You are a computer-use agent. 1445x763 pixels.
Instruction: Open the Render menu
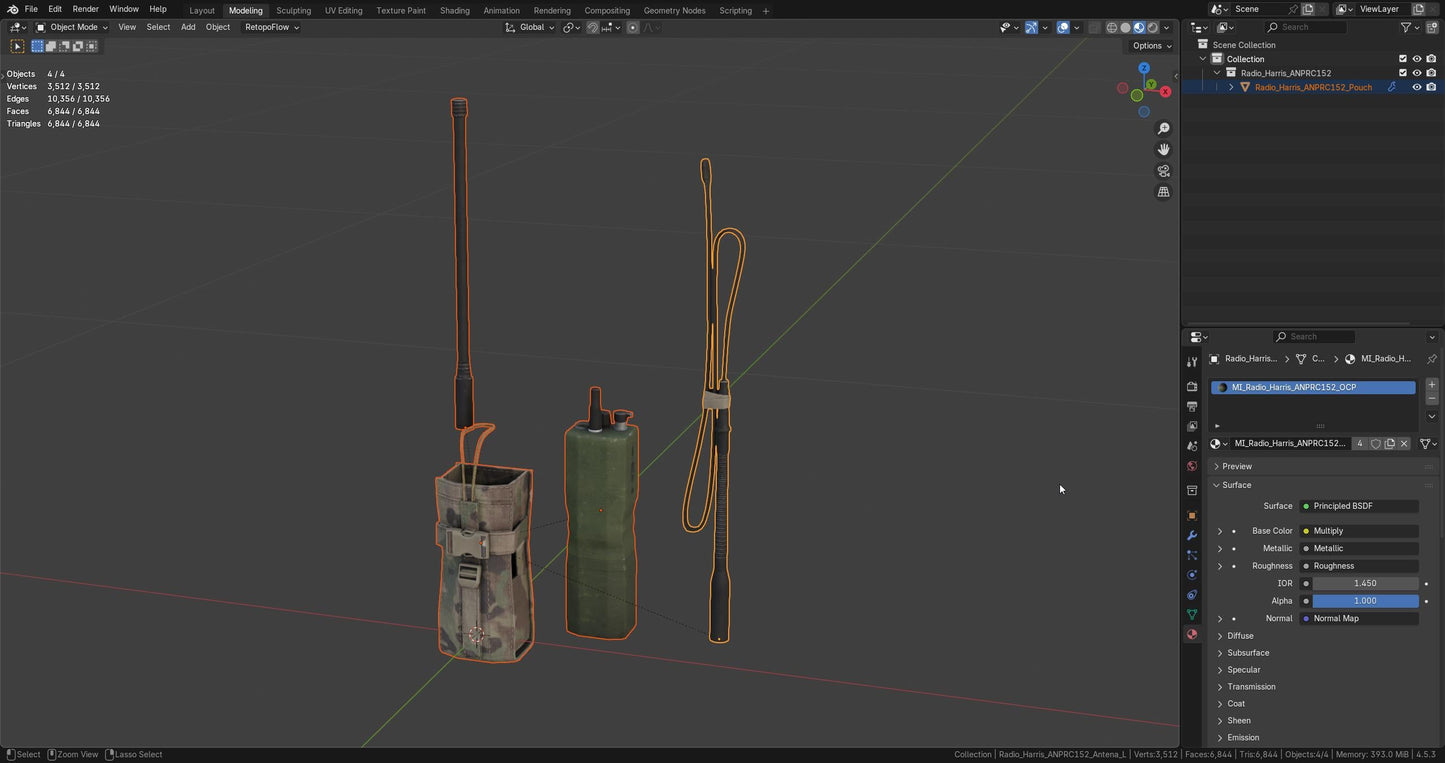pos(85,9)
